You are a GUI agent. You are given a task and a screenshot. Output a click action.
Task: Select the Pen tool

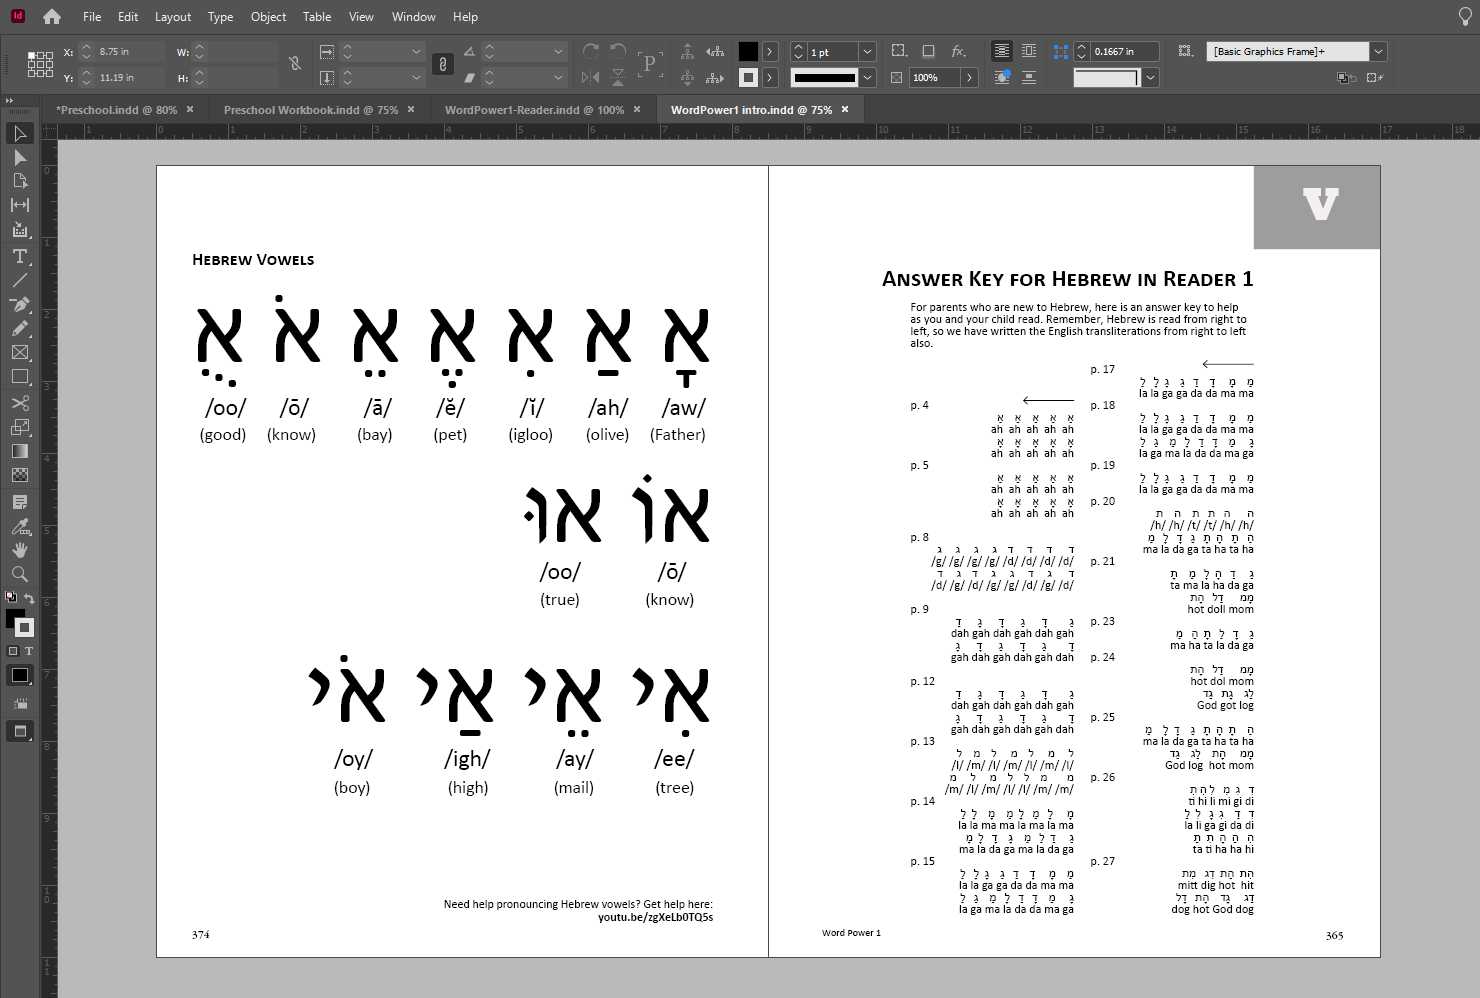20,304
